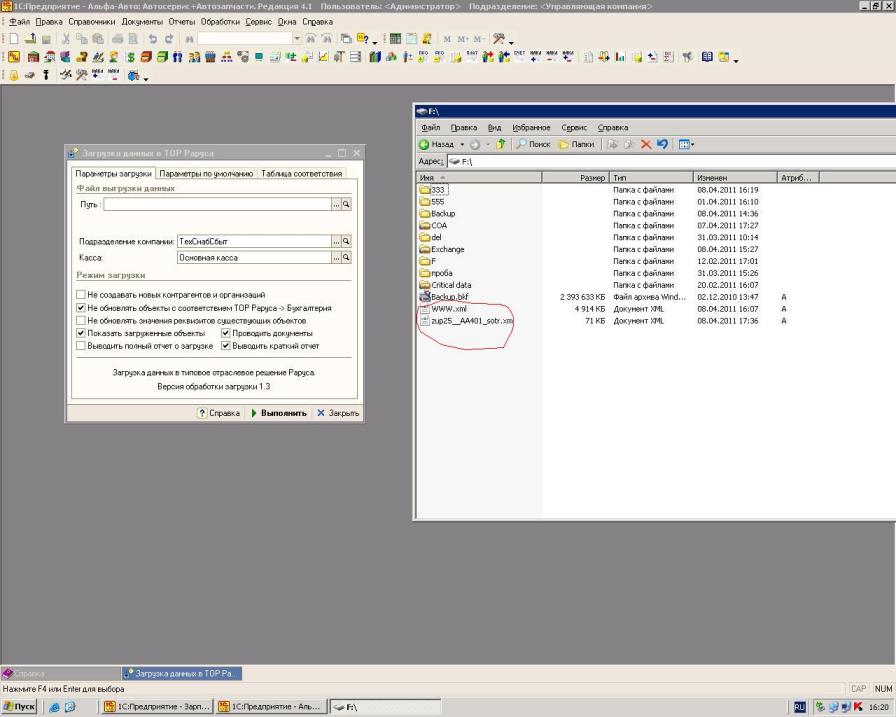Enable 'Не обновлять значения реквизитов существующих объектов'
The width and height of the screenshot is (896, 717).
[81, 321]
